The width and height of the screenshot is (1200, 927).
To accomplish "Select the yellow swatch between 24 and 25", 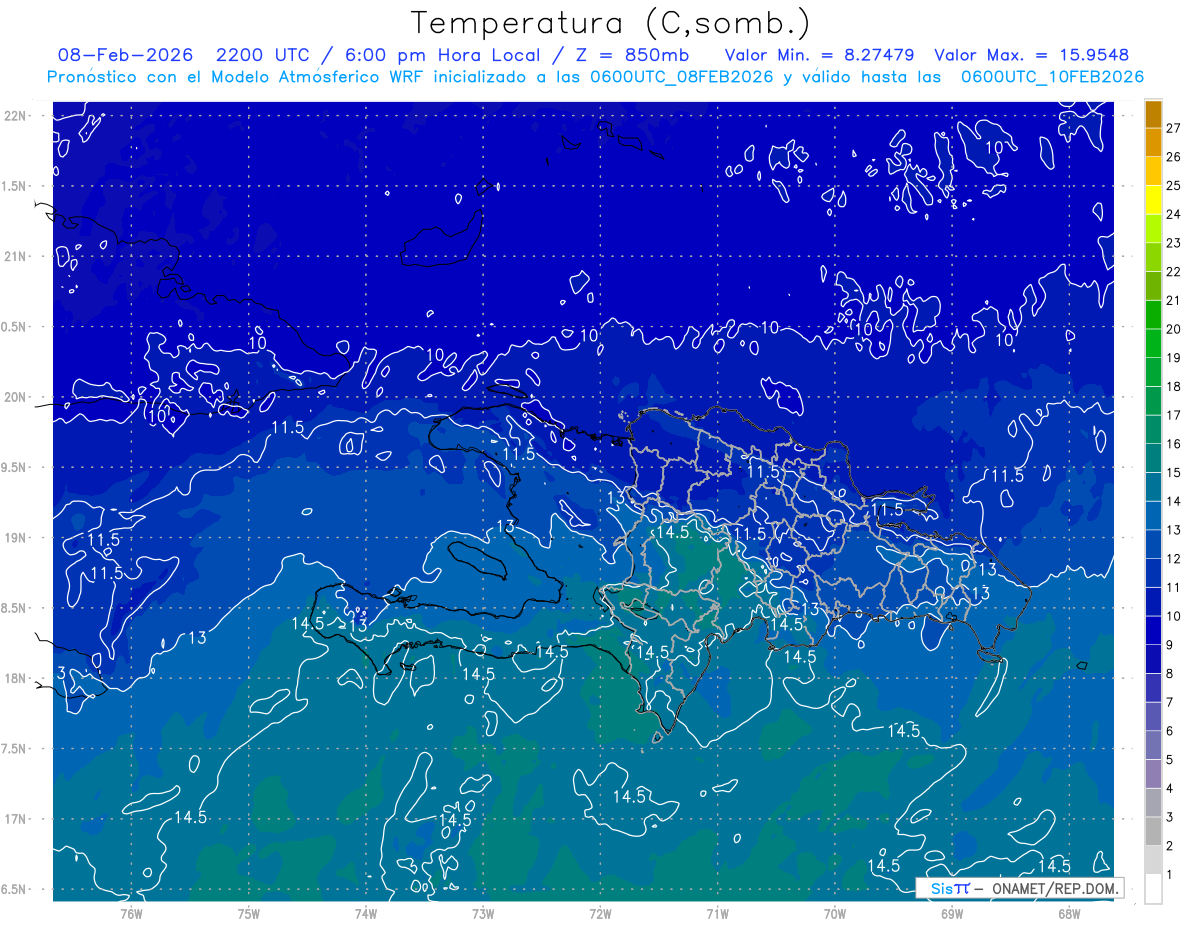I will click(1153, 200).
